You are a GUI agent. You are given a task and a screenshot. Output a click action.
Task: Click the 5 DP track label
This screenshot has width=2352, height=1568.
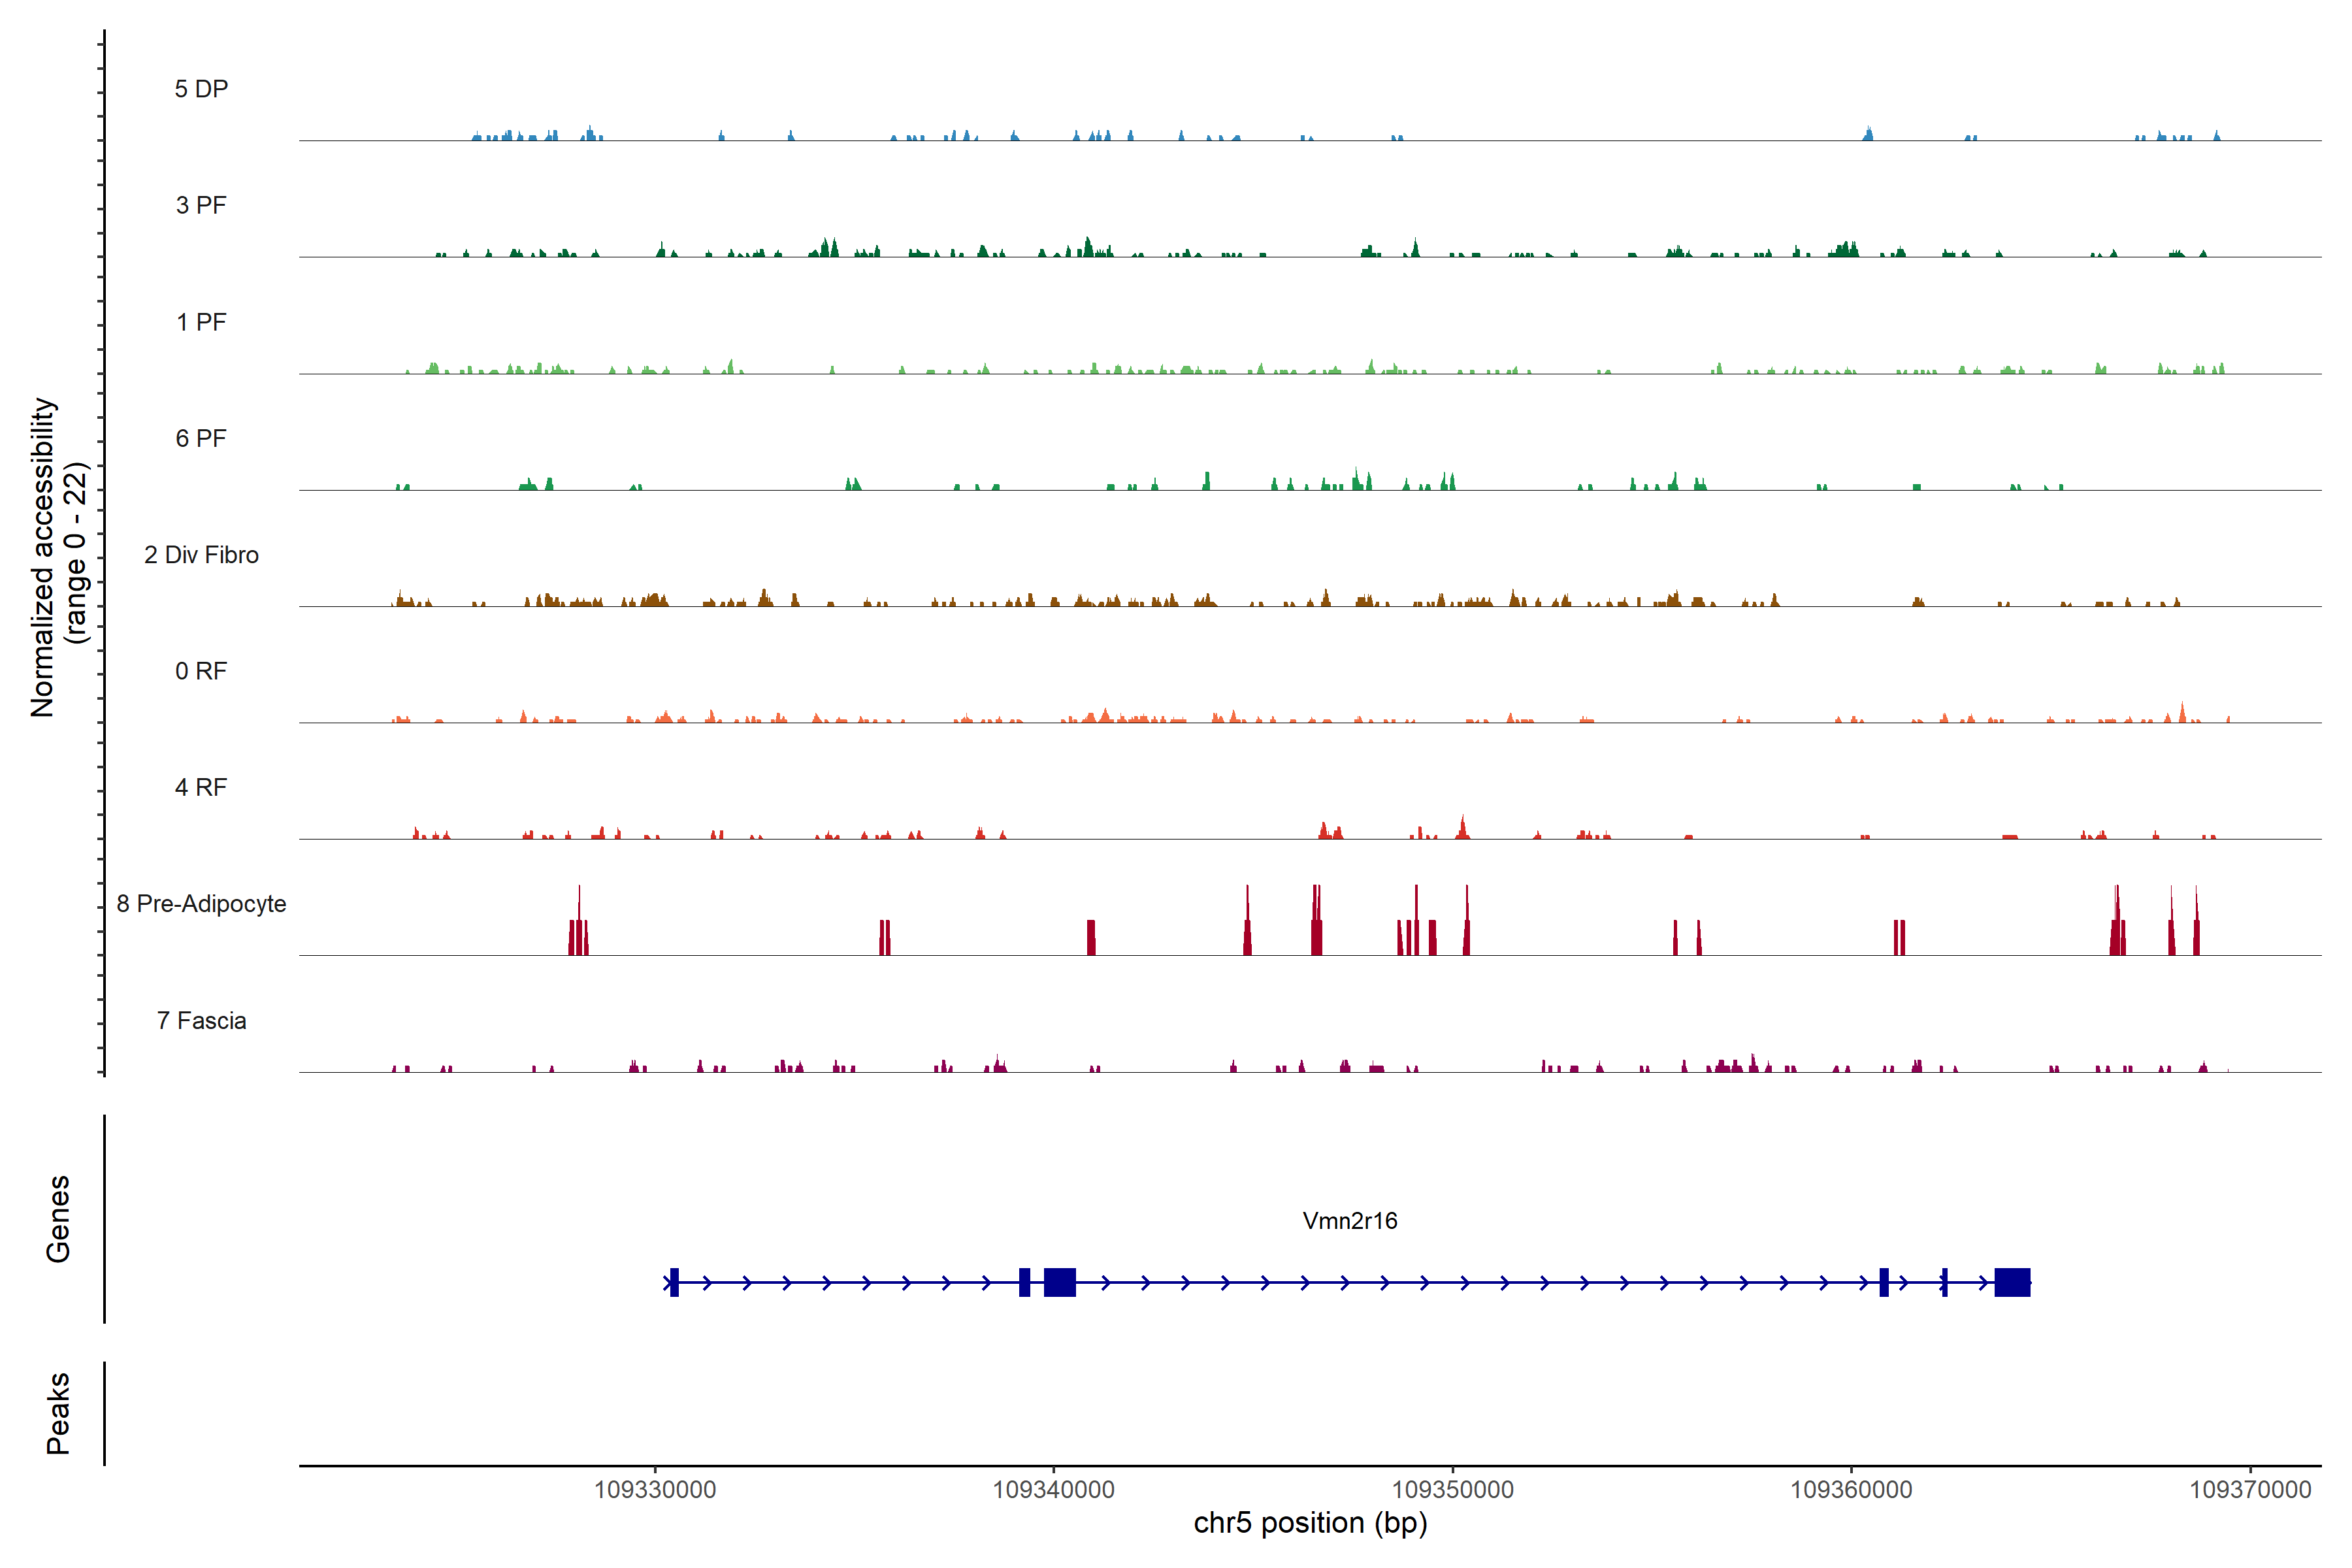tap(201, 89)
